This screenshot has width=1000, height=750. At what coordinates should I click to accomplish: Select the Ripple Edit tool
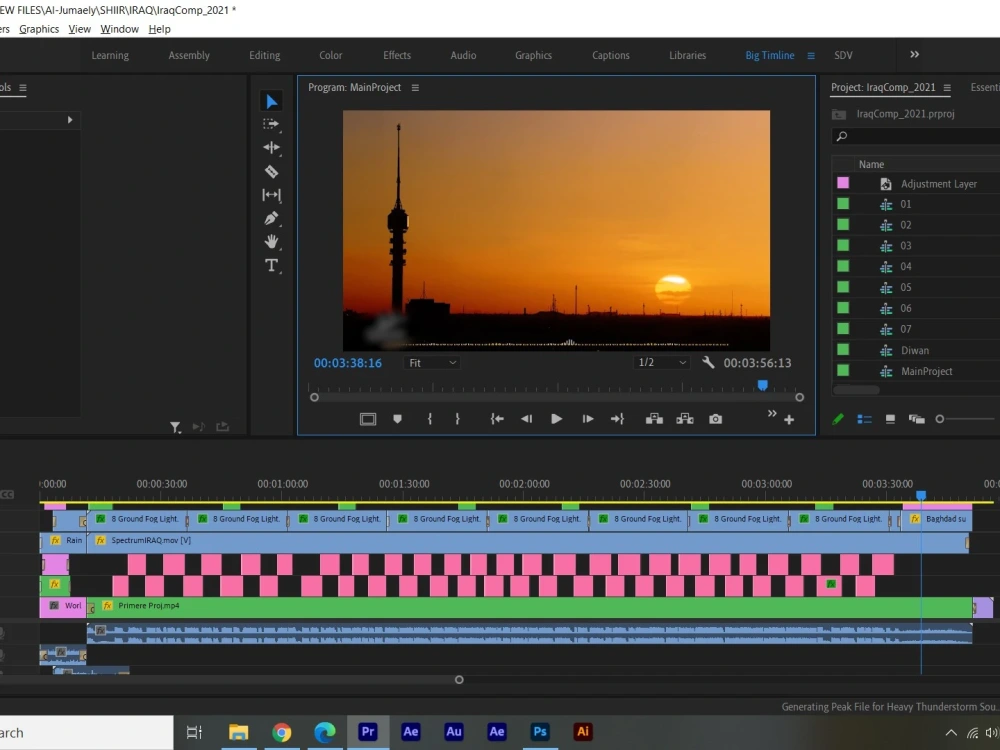point(272,148)
